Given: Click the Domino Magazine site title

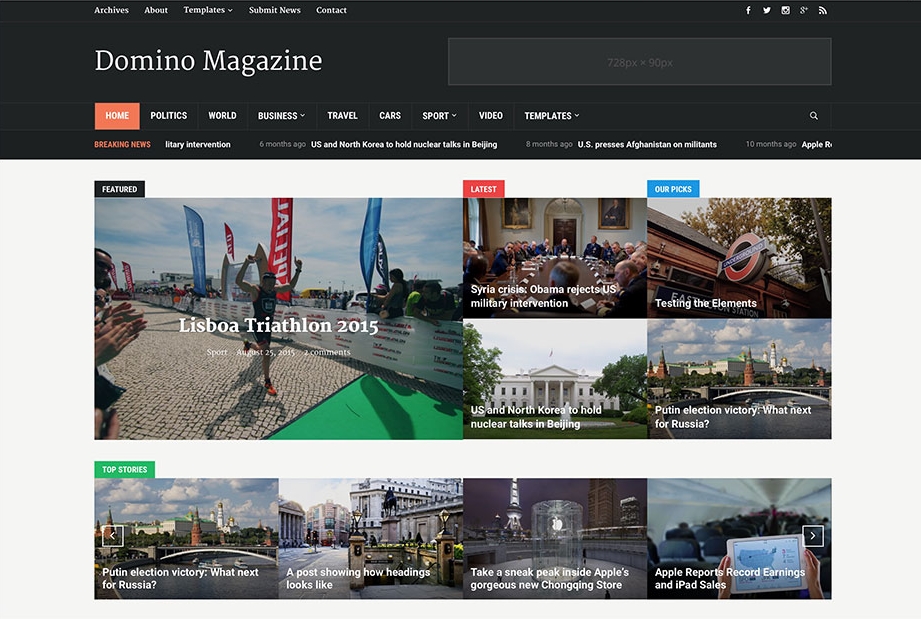Looking at the screenshot, I should click(x=209, y=61).
